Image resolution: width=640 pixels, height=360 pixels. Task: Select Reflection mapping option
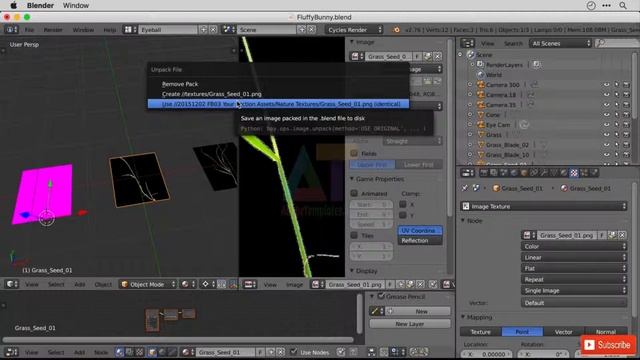tap(420, 241)
